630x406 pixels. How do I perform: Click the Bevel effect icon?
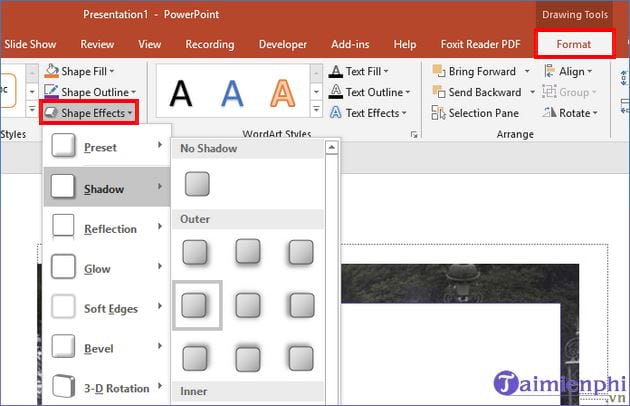63,346
